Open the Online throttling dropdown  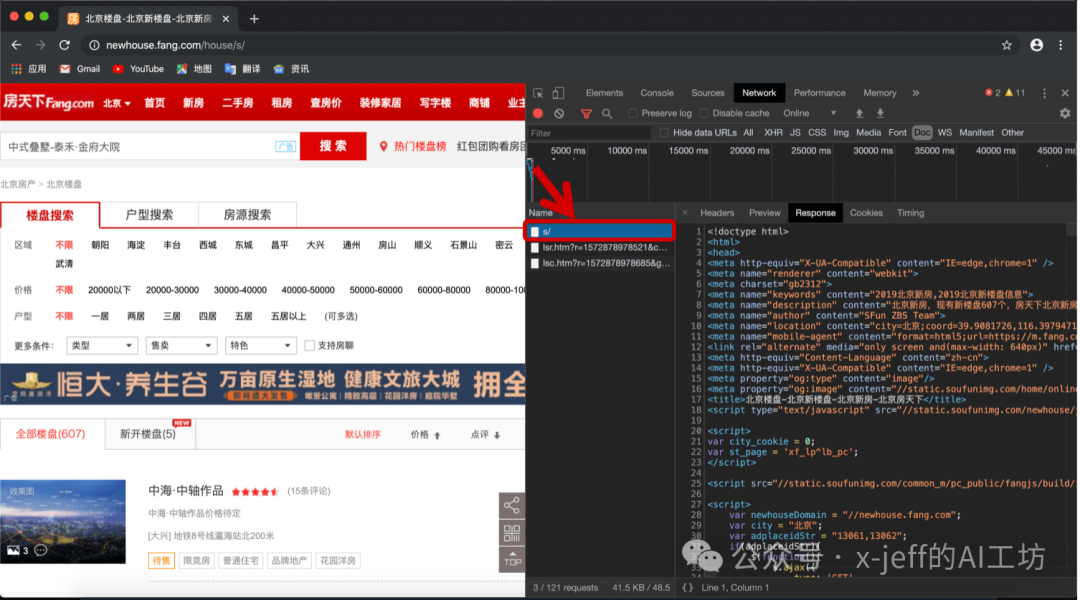tap(809, 113)
